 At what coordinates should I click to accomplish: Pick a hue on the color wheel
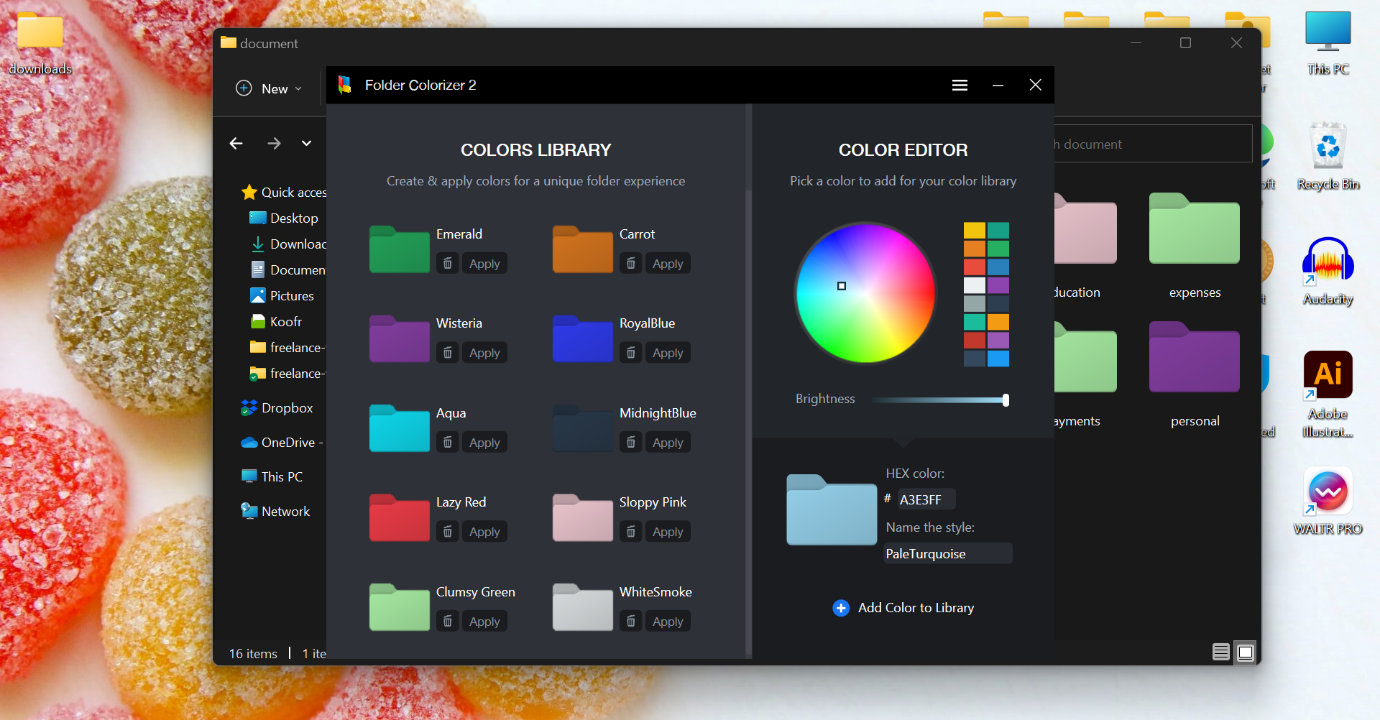(x=865, y=293)
